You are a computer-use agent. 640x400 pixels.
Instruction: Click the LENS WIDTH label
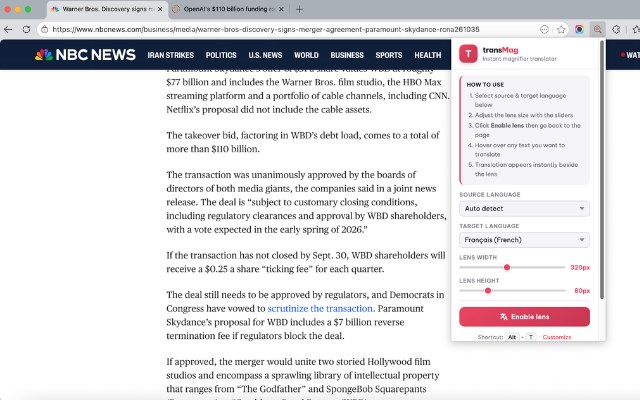[x=478, y=258]
